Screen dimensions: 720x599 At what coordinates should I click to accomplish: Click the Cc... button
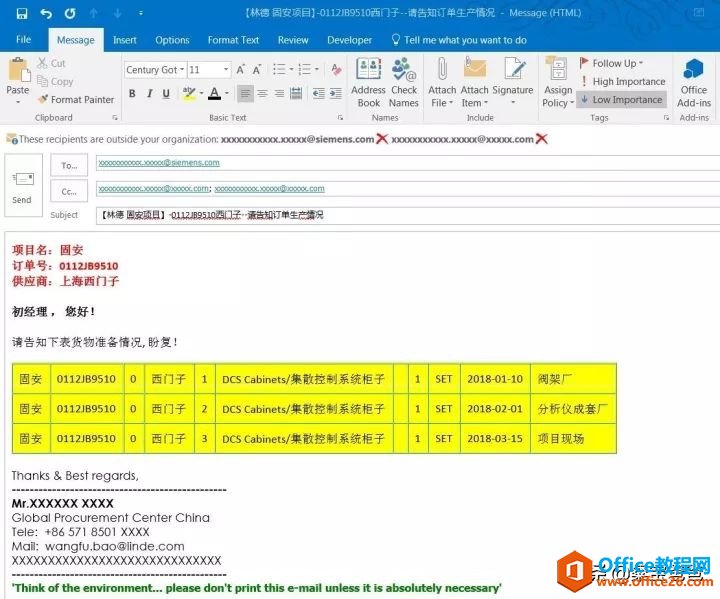pos(69,192)
